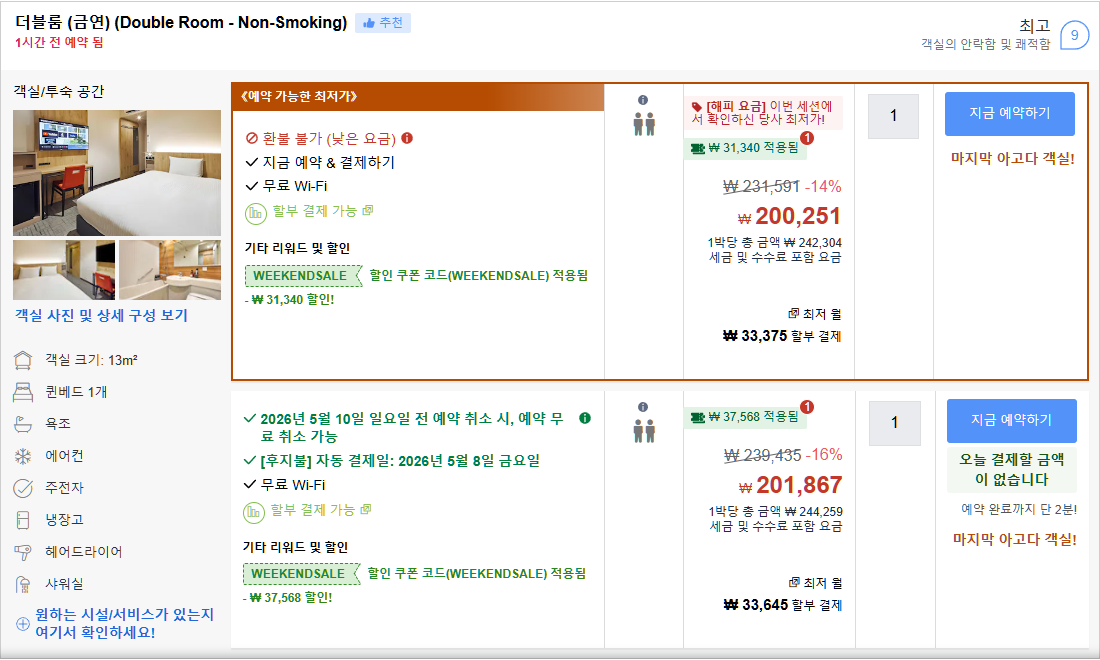Open 객실 사진 및 상세 구성 보기 link
Image resolution: width=1100 pixels, height=660 pixels.
coord(102,316)
